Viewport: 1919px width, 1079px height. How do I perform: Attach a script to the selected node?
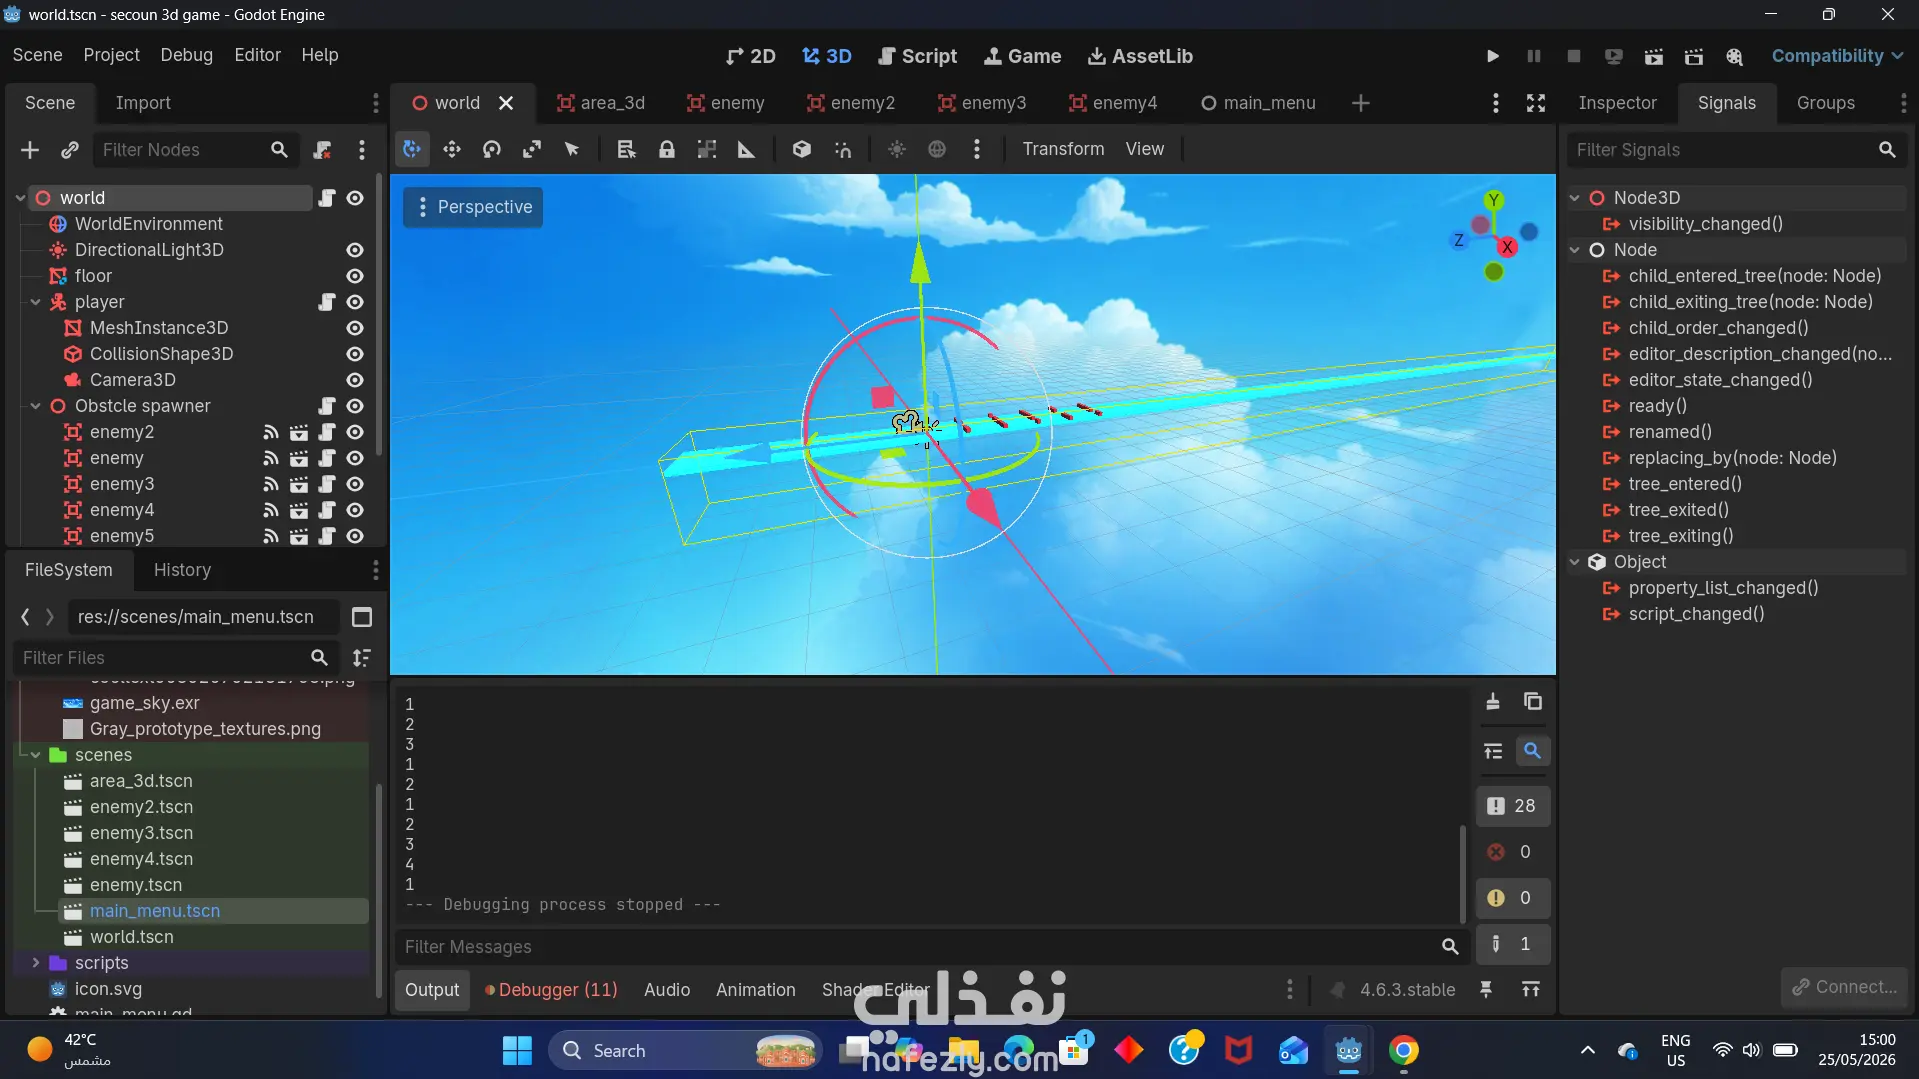point(322,150)
